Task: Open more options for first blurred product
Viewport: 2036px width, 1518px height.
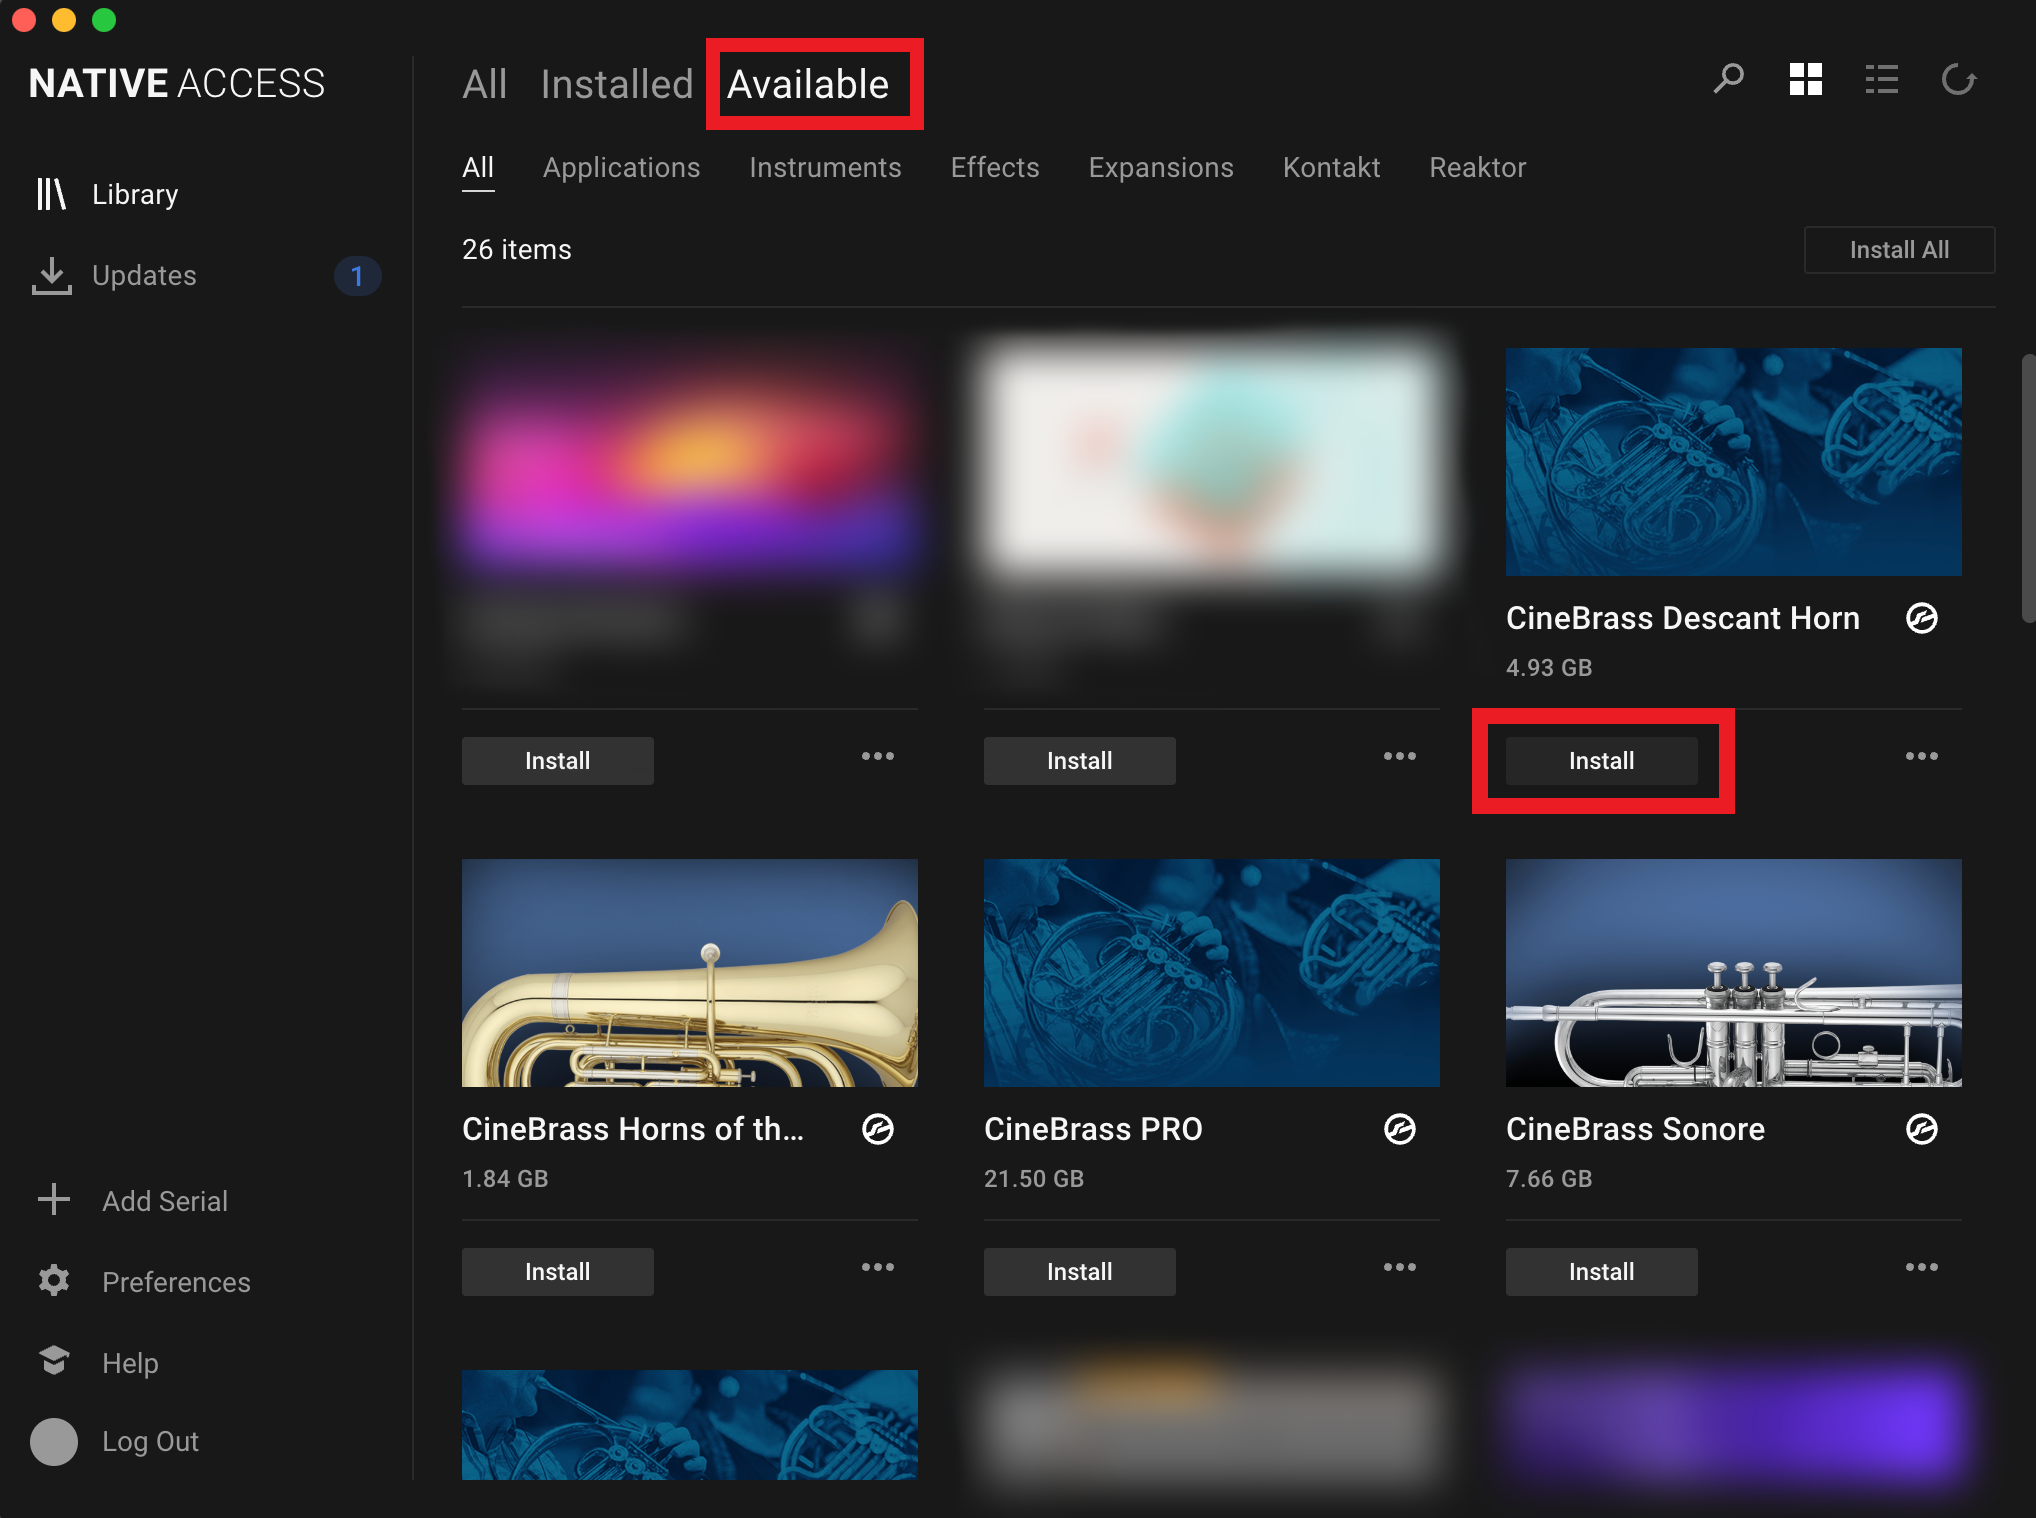Action: [877, 756]
